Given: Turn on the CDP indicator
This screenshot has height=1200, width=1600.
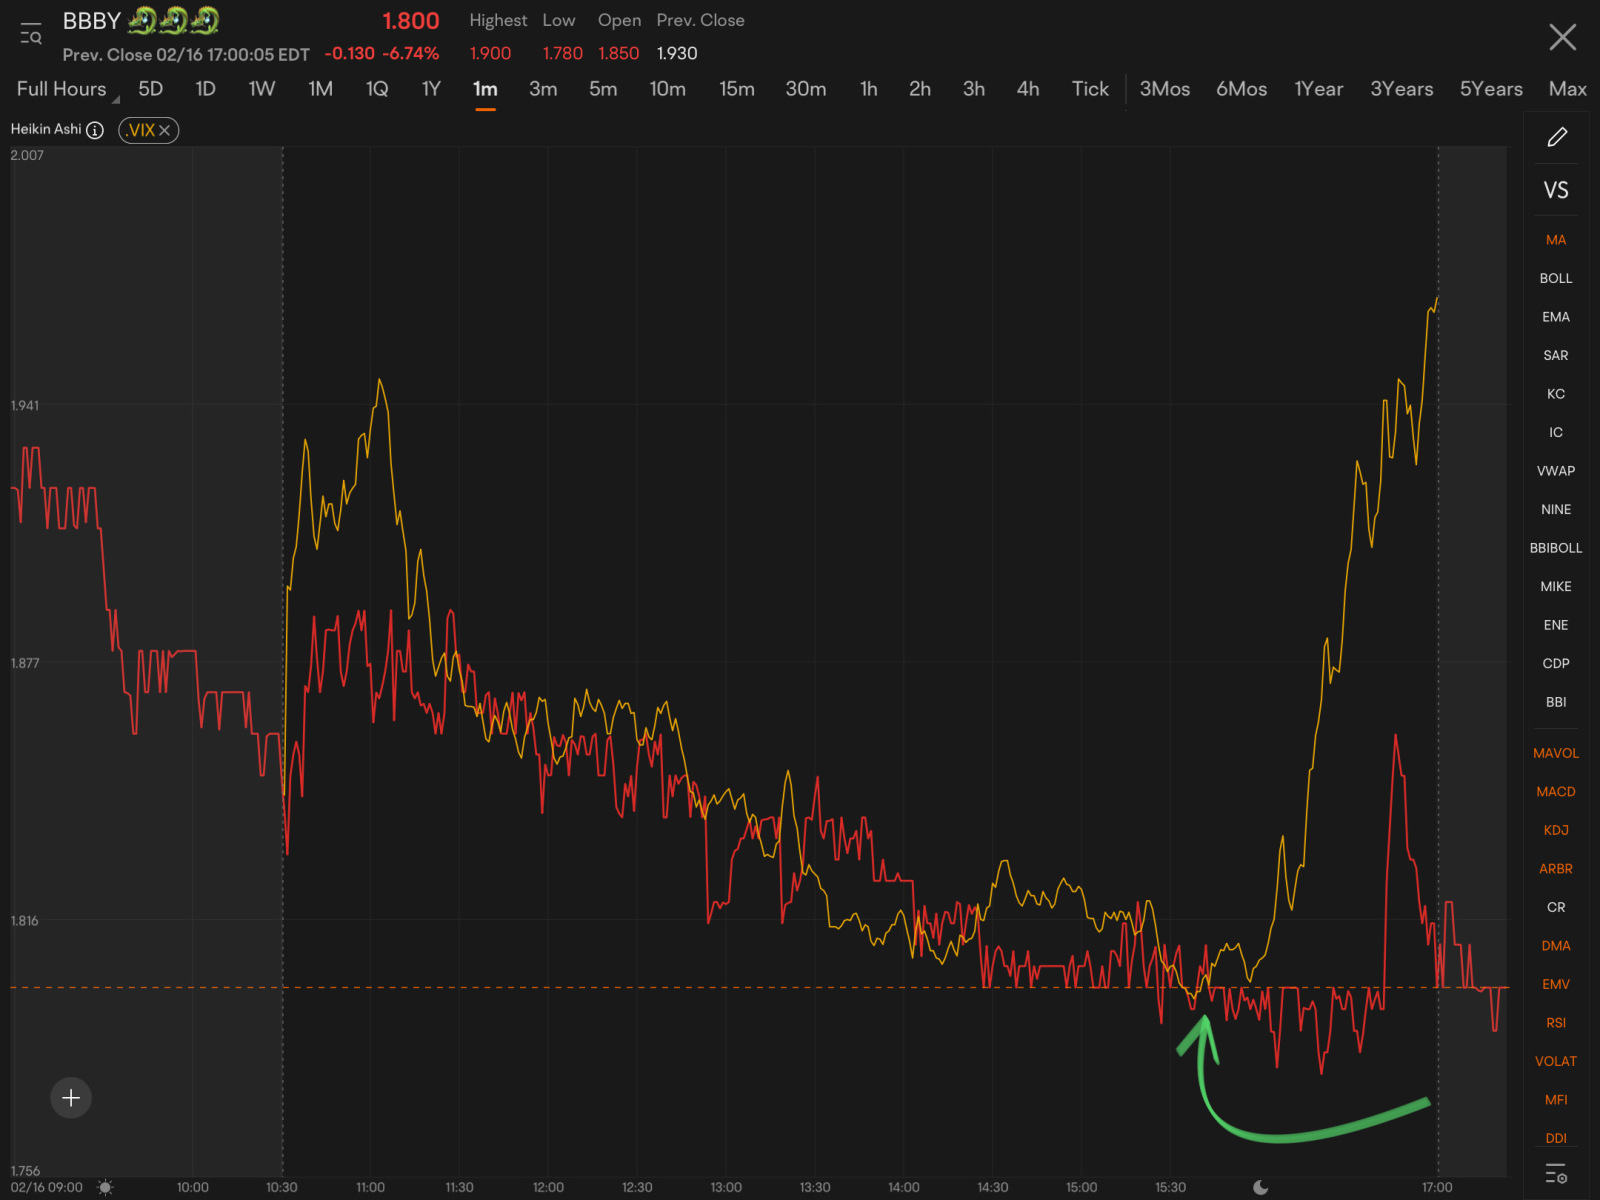Looking at the screenshot, I should 1556,663.
